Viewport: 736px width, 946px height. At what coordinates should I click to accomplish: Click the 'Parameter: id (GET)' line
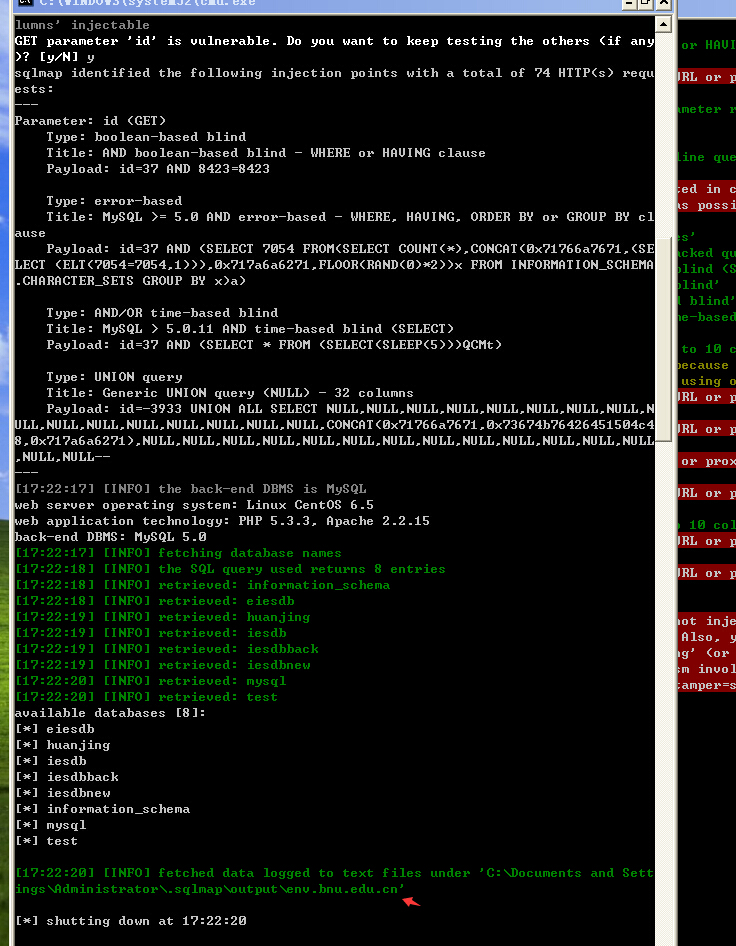coord(90,121)
